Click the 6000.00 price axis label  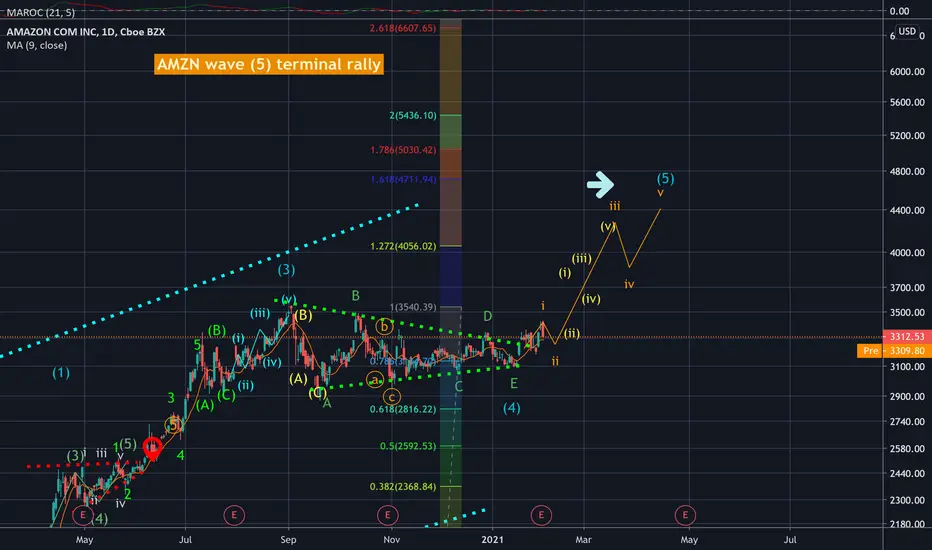coord(907,71)
